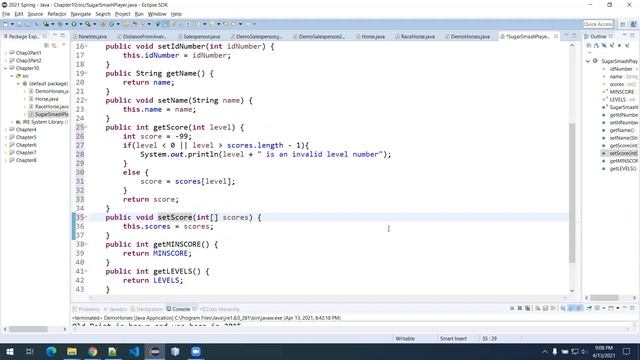The width and height of the screenshot is (640, 360).
Task: Fold the getScore method at line 25
Action: click(86, 127)
